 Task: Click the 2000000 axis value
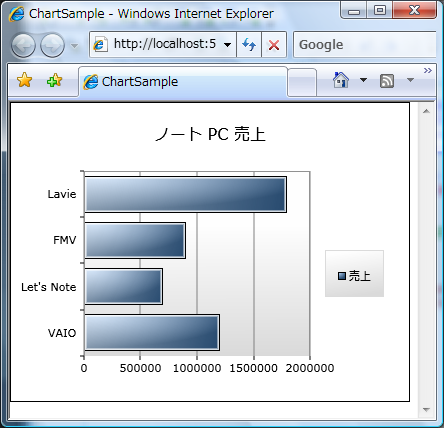point(310,368)
